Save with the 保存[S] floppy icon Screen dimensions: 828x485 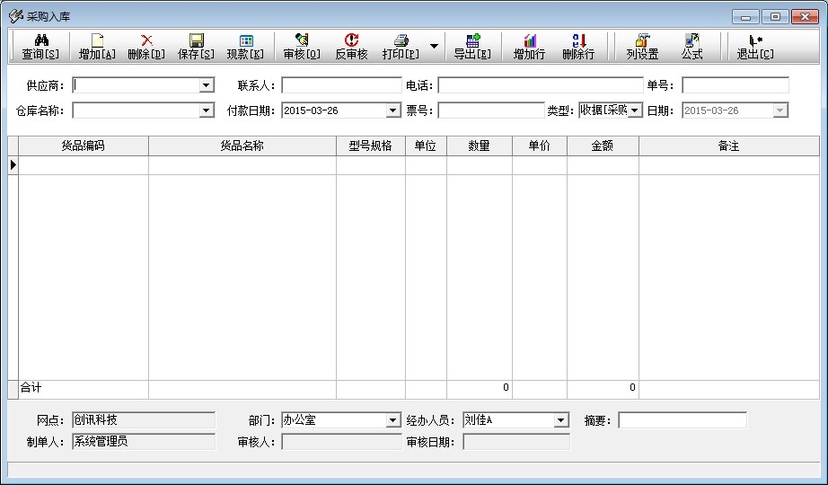coord(196,40)
